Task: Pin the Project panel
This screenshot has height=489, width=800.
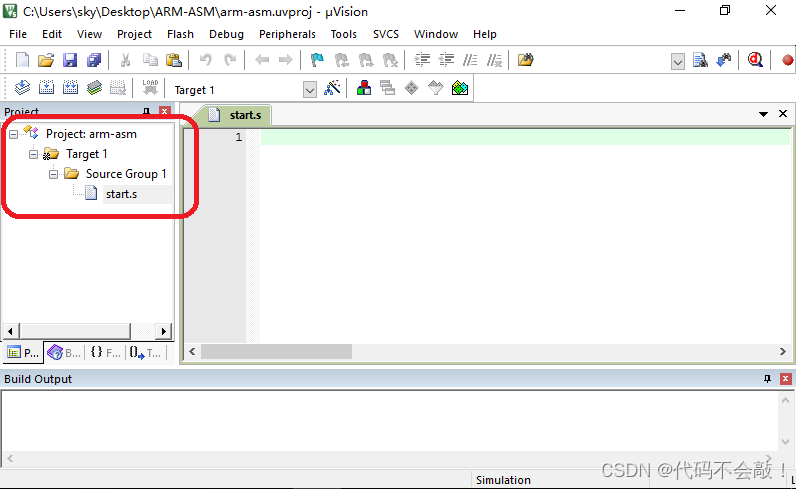Action: point(147,111)
